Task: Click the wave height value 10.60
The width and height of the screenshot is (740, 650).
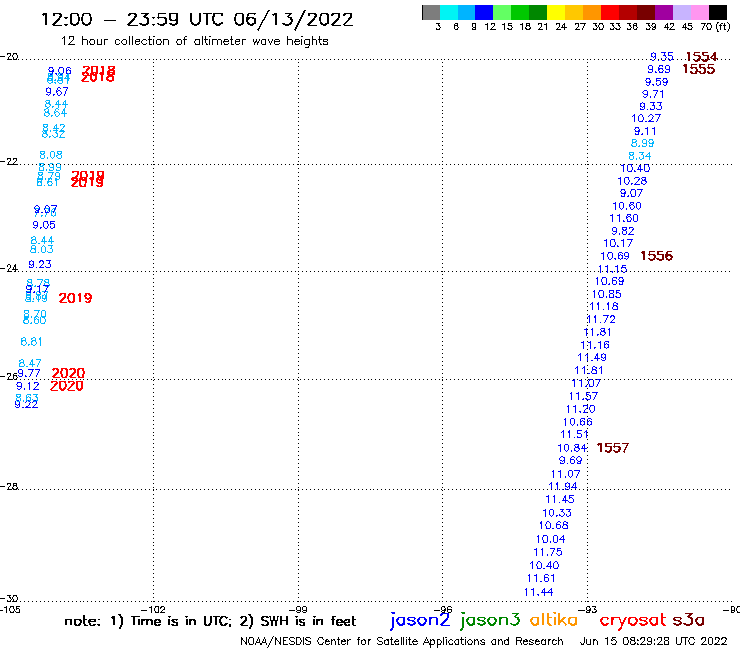Action: point(627,206)
